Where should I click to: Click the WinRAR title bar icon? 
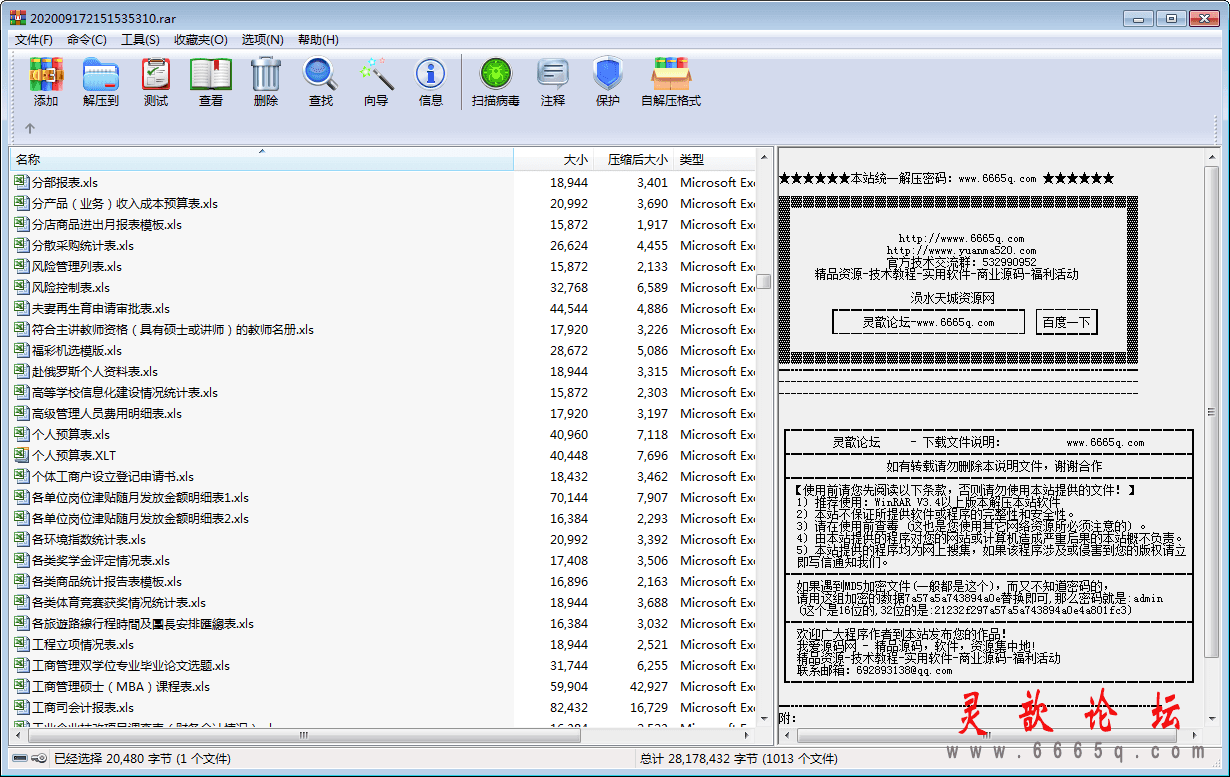pyautogui.click(x=18, y=17)
